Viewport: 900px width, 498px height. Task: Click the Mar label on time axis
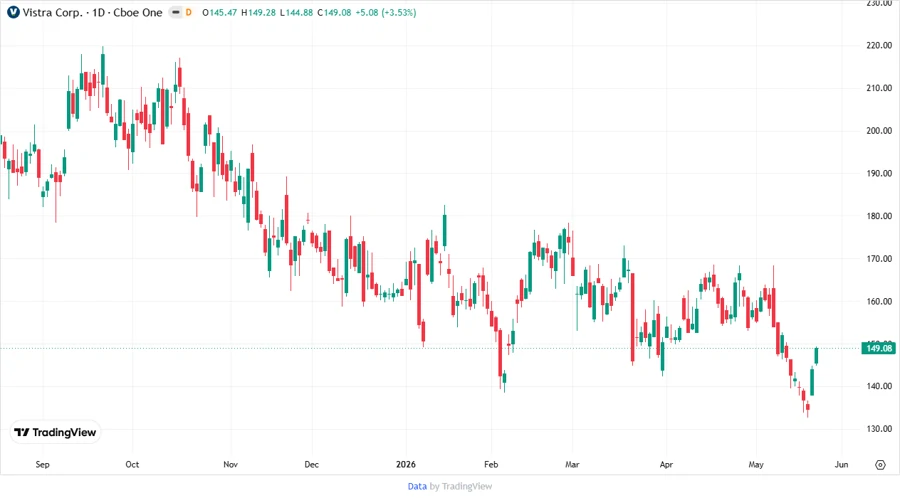point(572,465)
